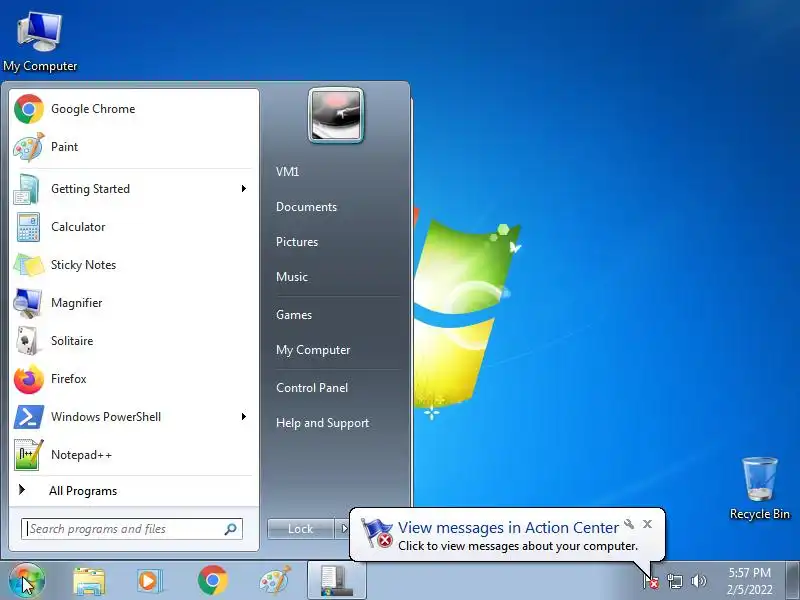Open the Music library
Image resolution: width=800 pixels, height=600 pixels.
[x=292, y=277]
